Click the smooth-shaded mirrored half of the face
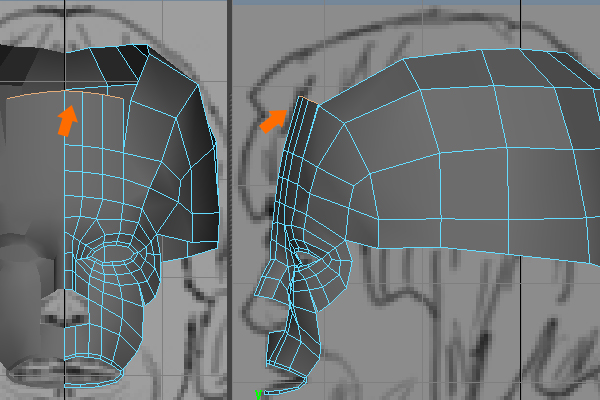Image resolution: width=600 pixels, height=400 pixels. pos(32,214)
